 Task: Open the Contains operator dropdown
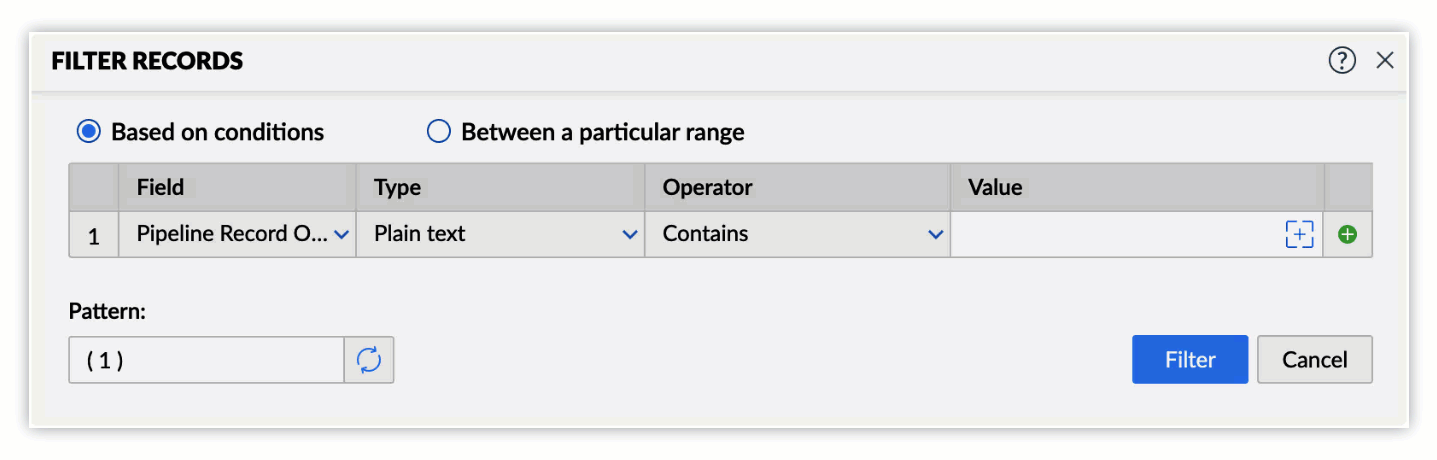click(797, 234)
